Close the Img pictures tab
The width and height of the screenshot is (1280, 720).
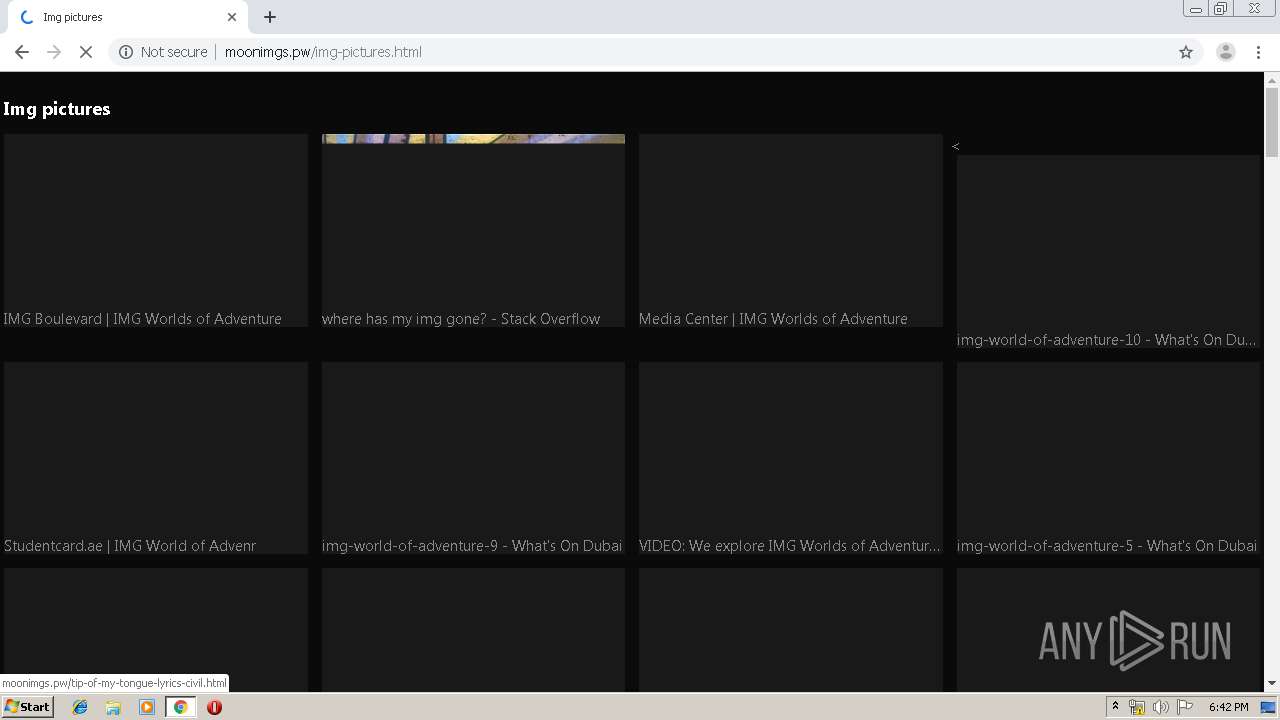tap(232, 17)
